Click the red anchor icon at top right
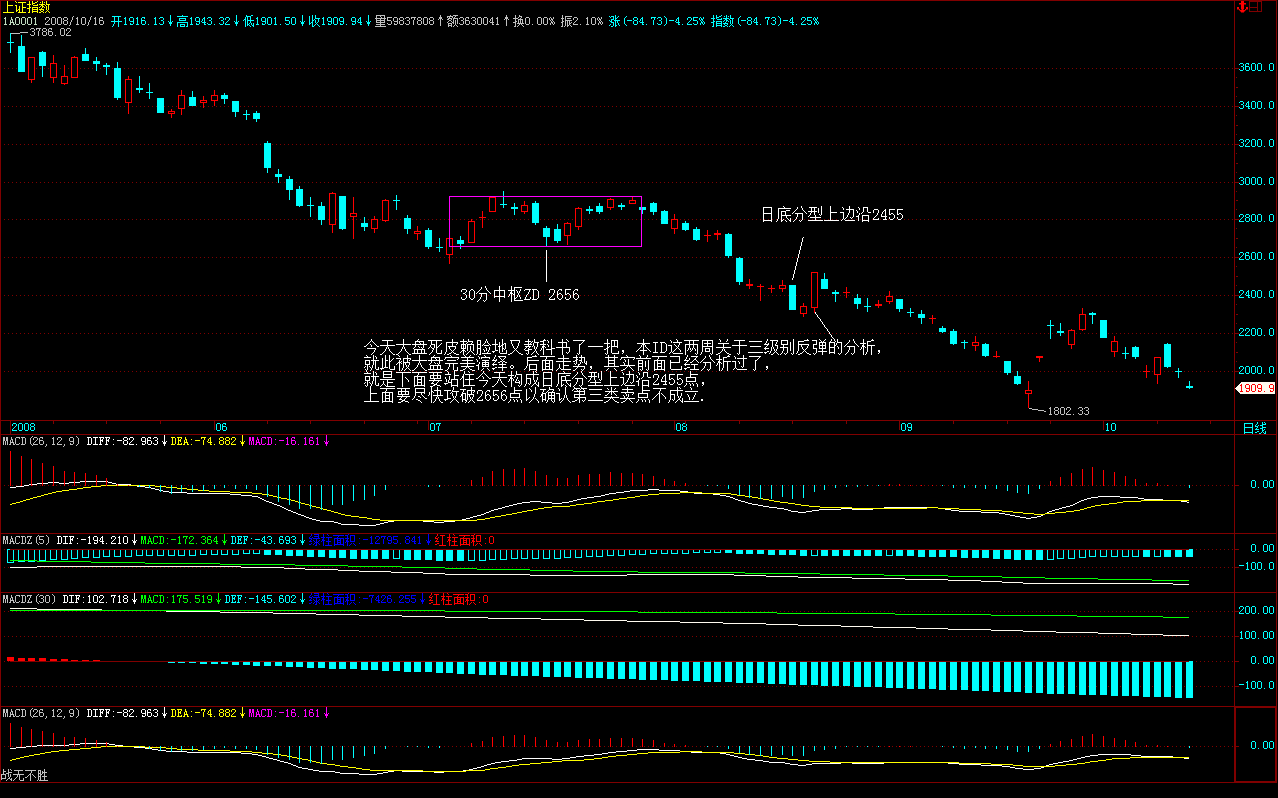Image resolution: width=1278 pixels, height=798 pixels. pos(1245,7)
